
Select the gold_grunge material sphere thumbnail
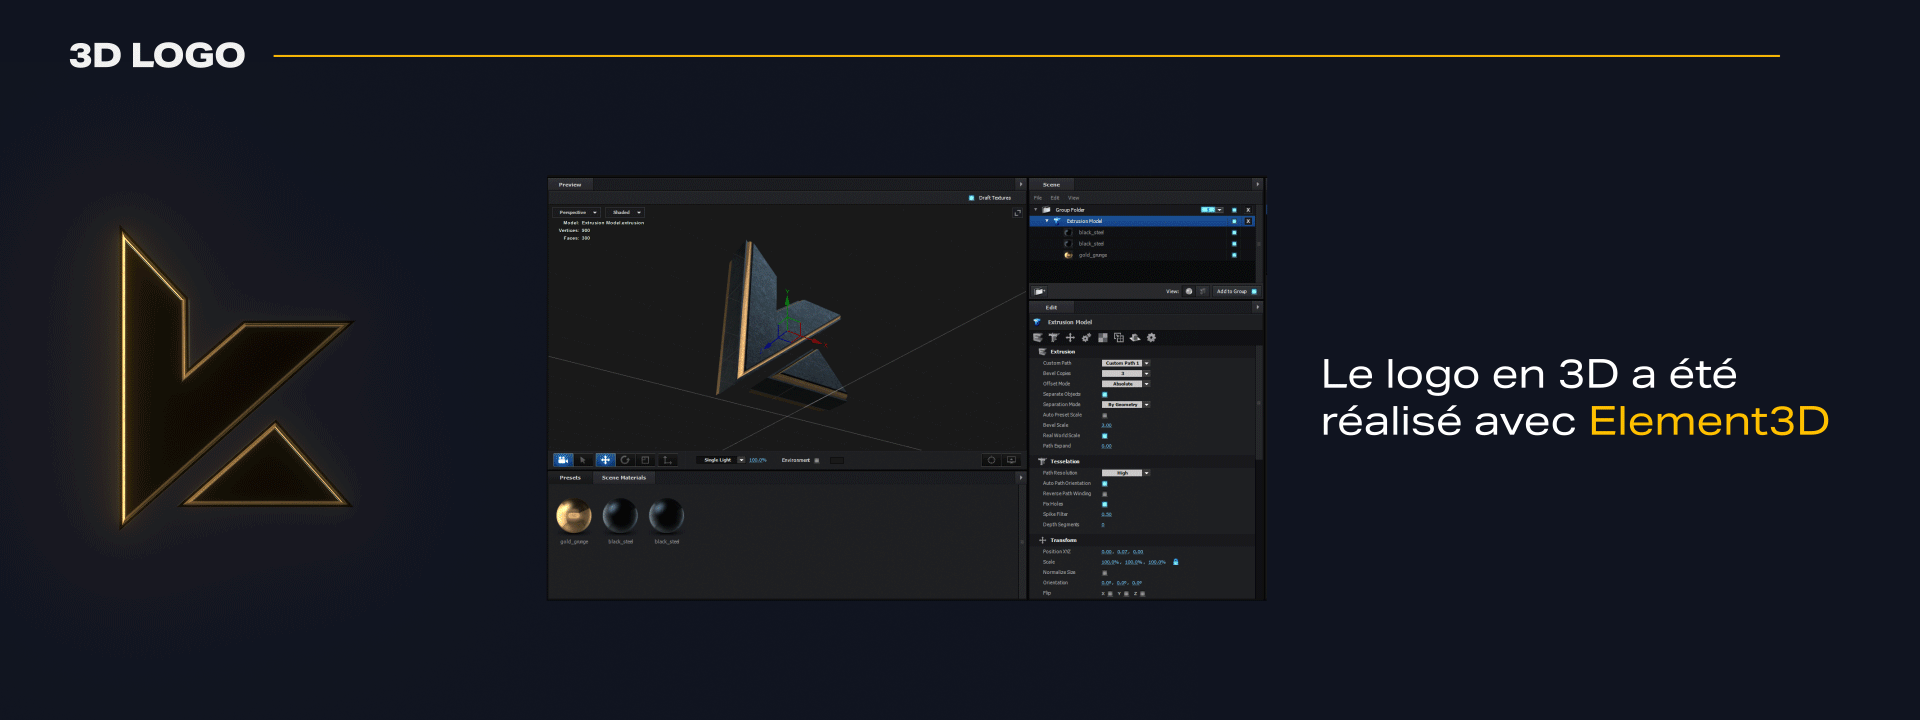574,516
